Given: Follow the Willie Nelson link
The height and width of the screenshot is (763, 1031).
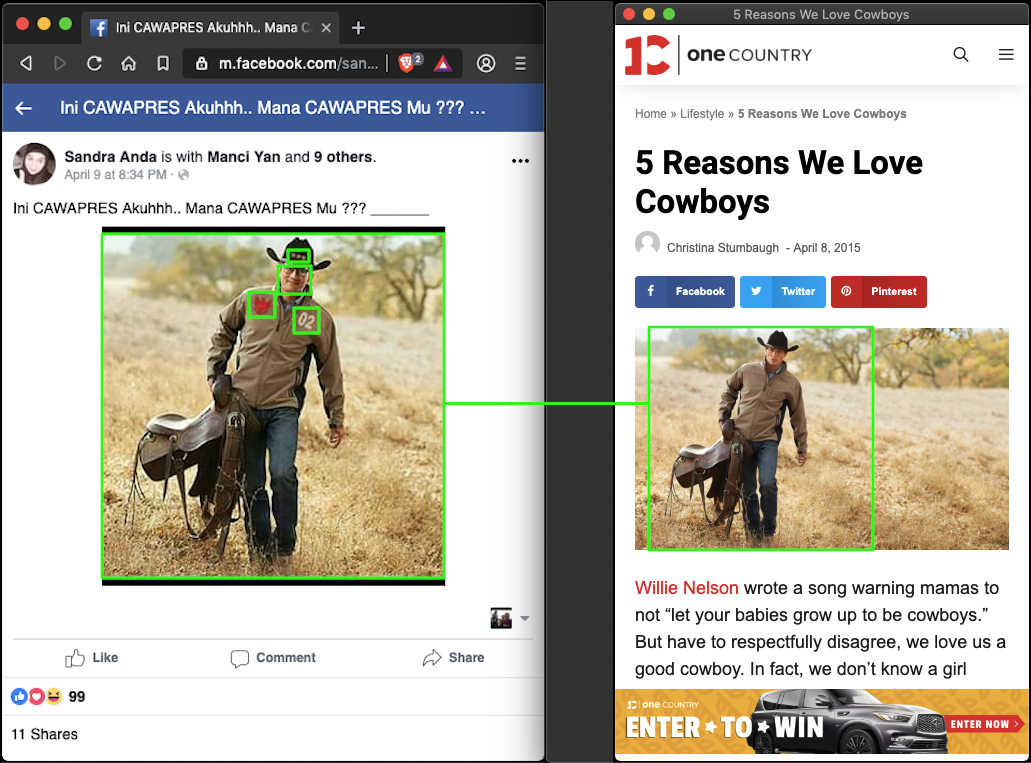Looking at the screenshot, I should 687,587.
